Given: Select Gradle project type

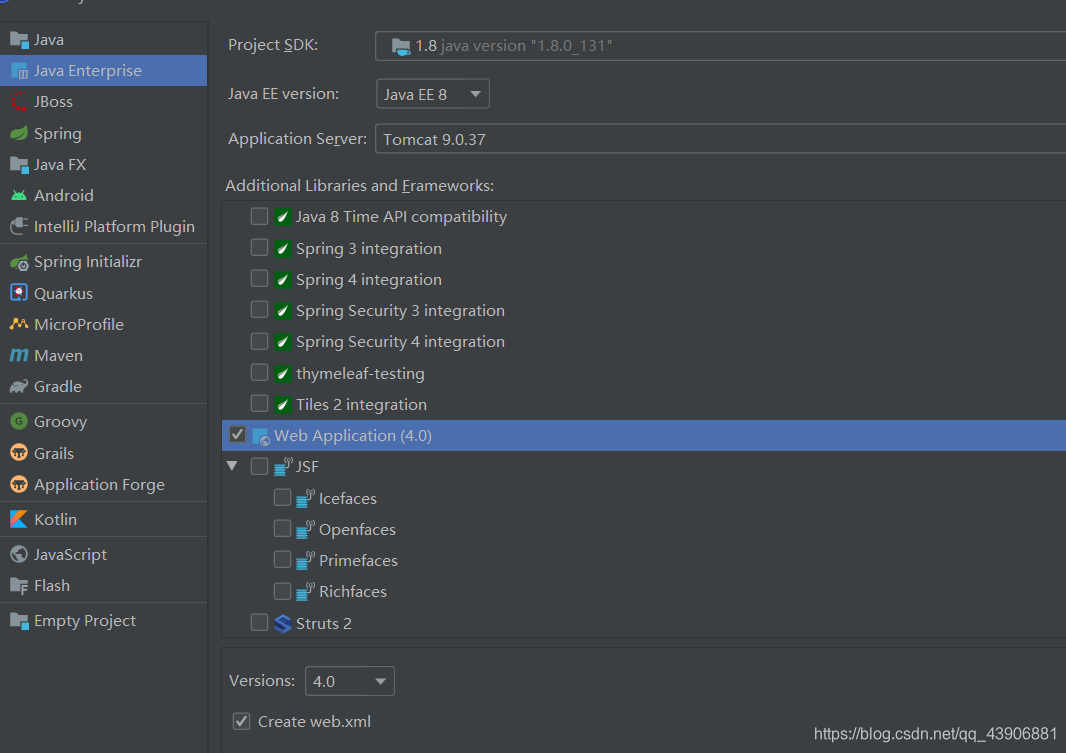Looking at the screenshot, I should click(103, 387).
